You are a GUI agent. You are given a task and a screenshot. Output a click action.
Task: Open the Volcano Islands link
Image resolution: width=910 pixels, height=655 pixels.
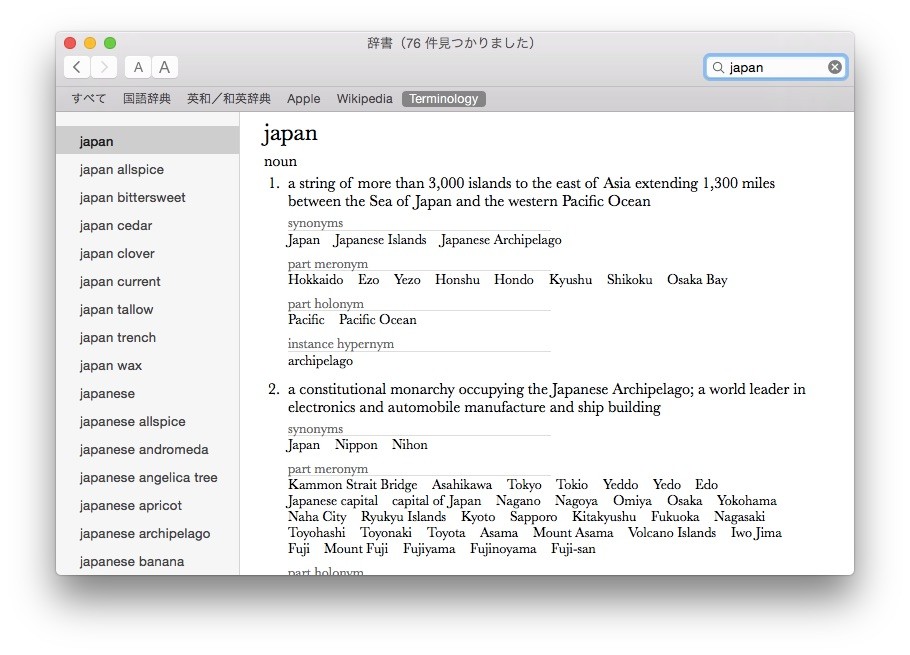coord(672,533)
